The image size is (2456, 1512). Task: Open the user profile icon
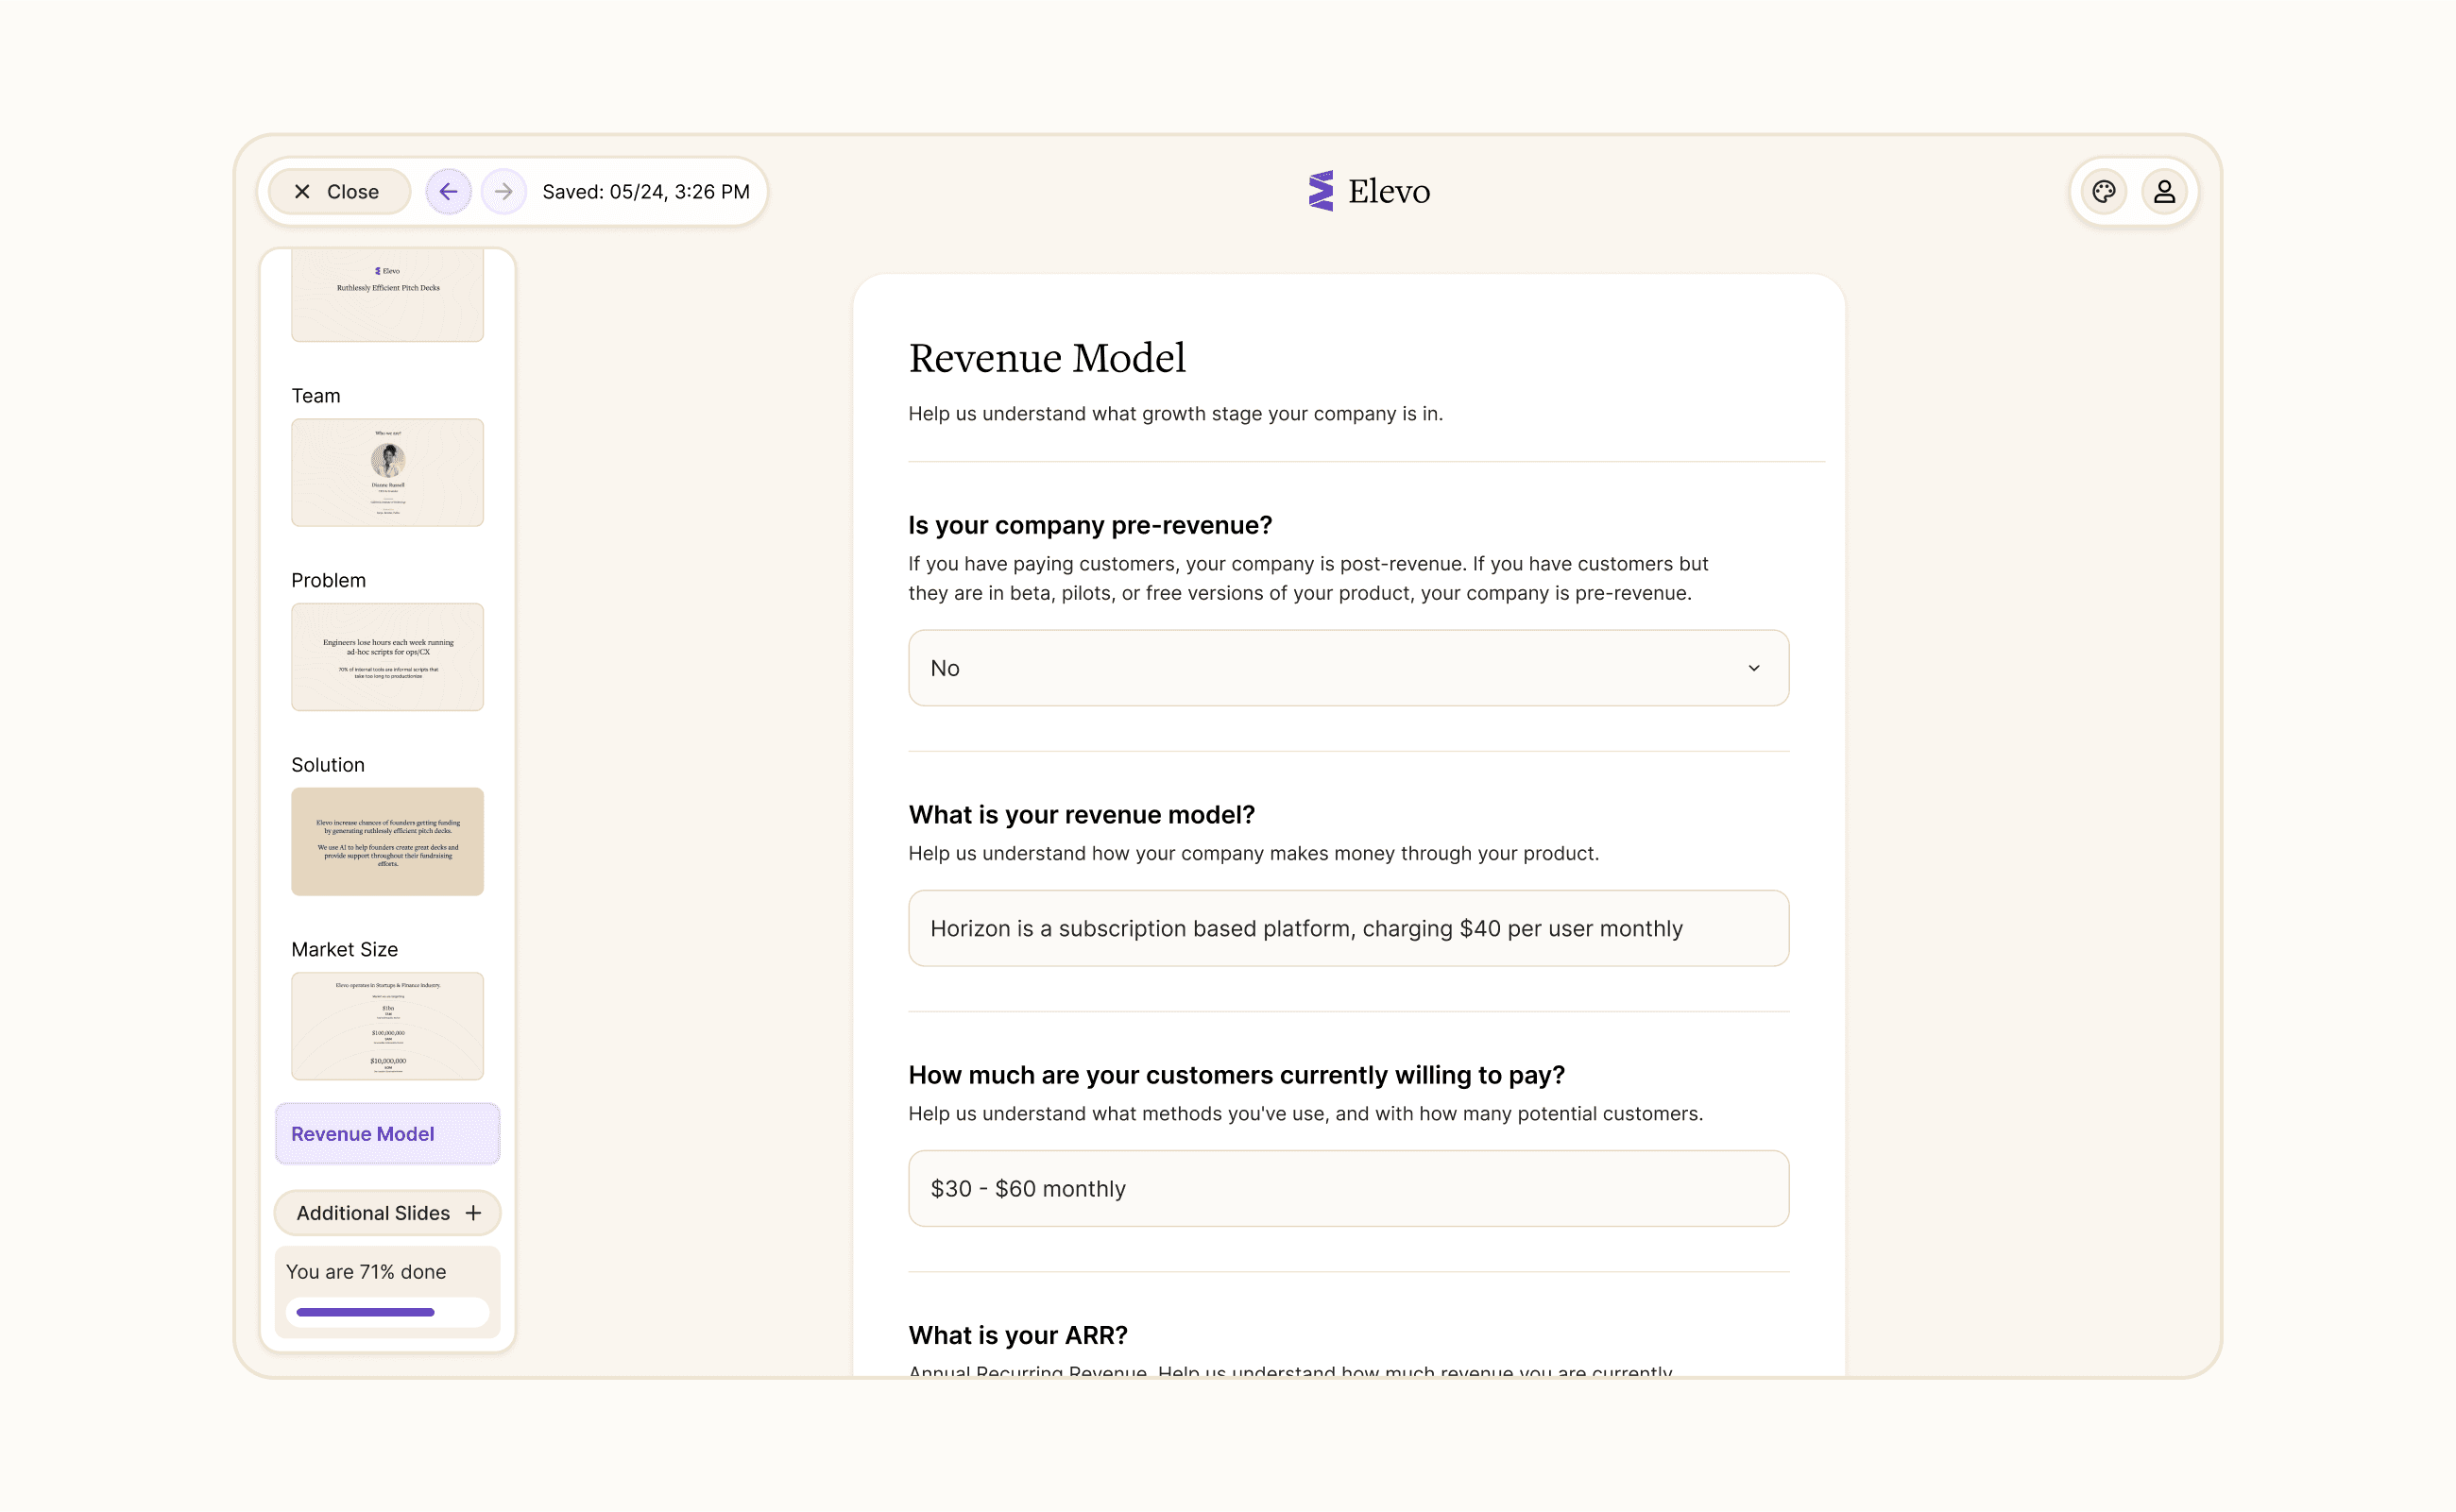point(2164,191)
